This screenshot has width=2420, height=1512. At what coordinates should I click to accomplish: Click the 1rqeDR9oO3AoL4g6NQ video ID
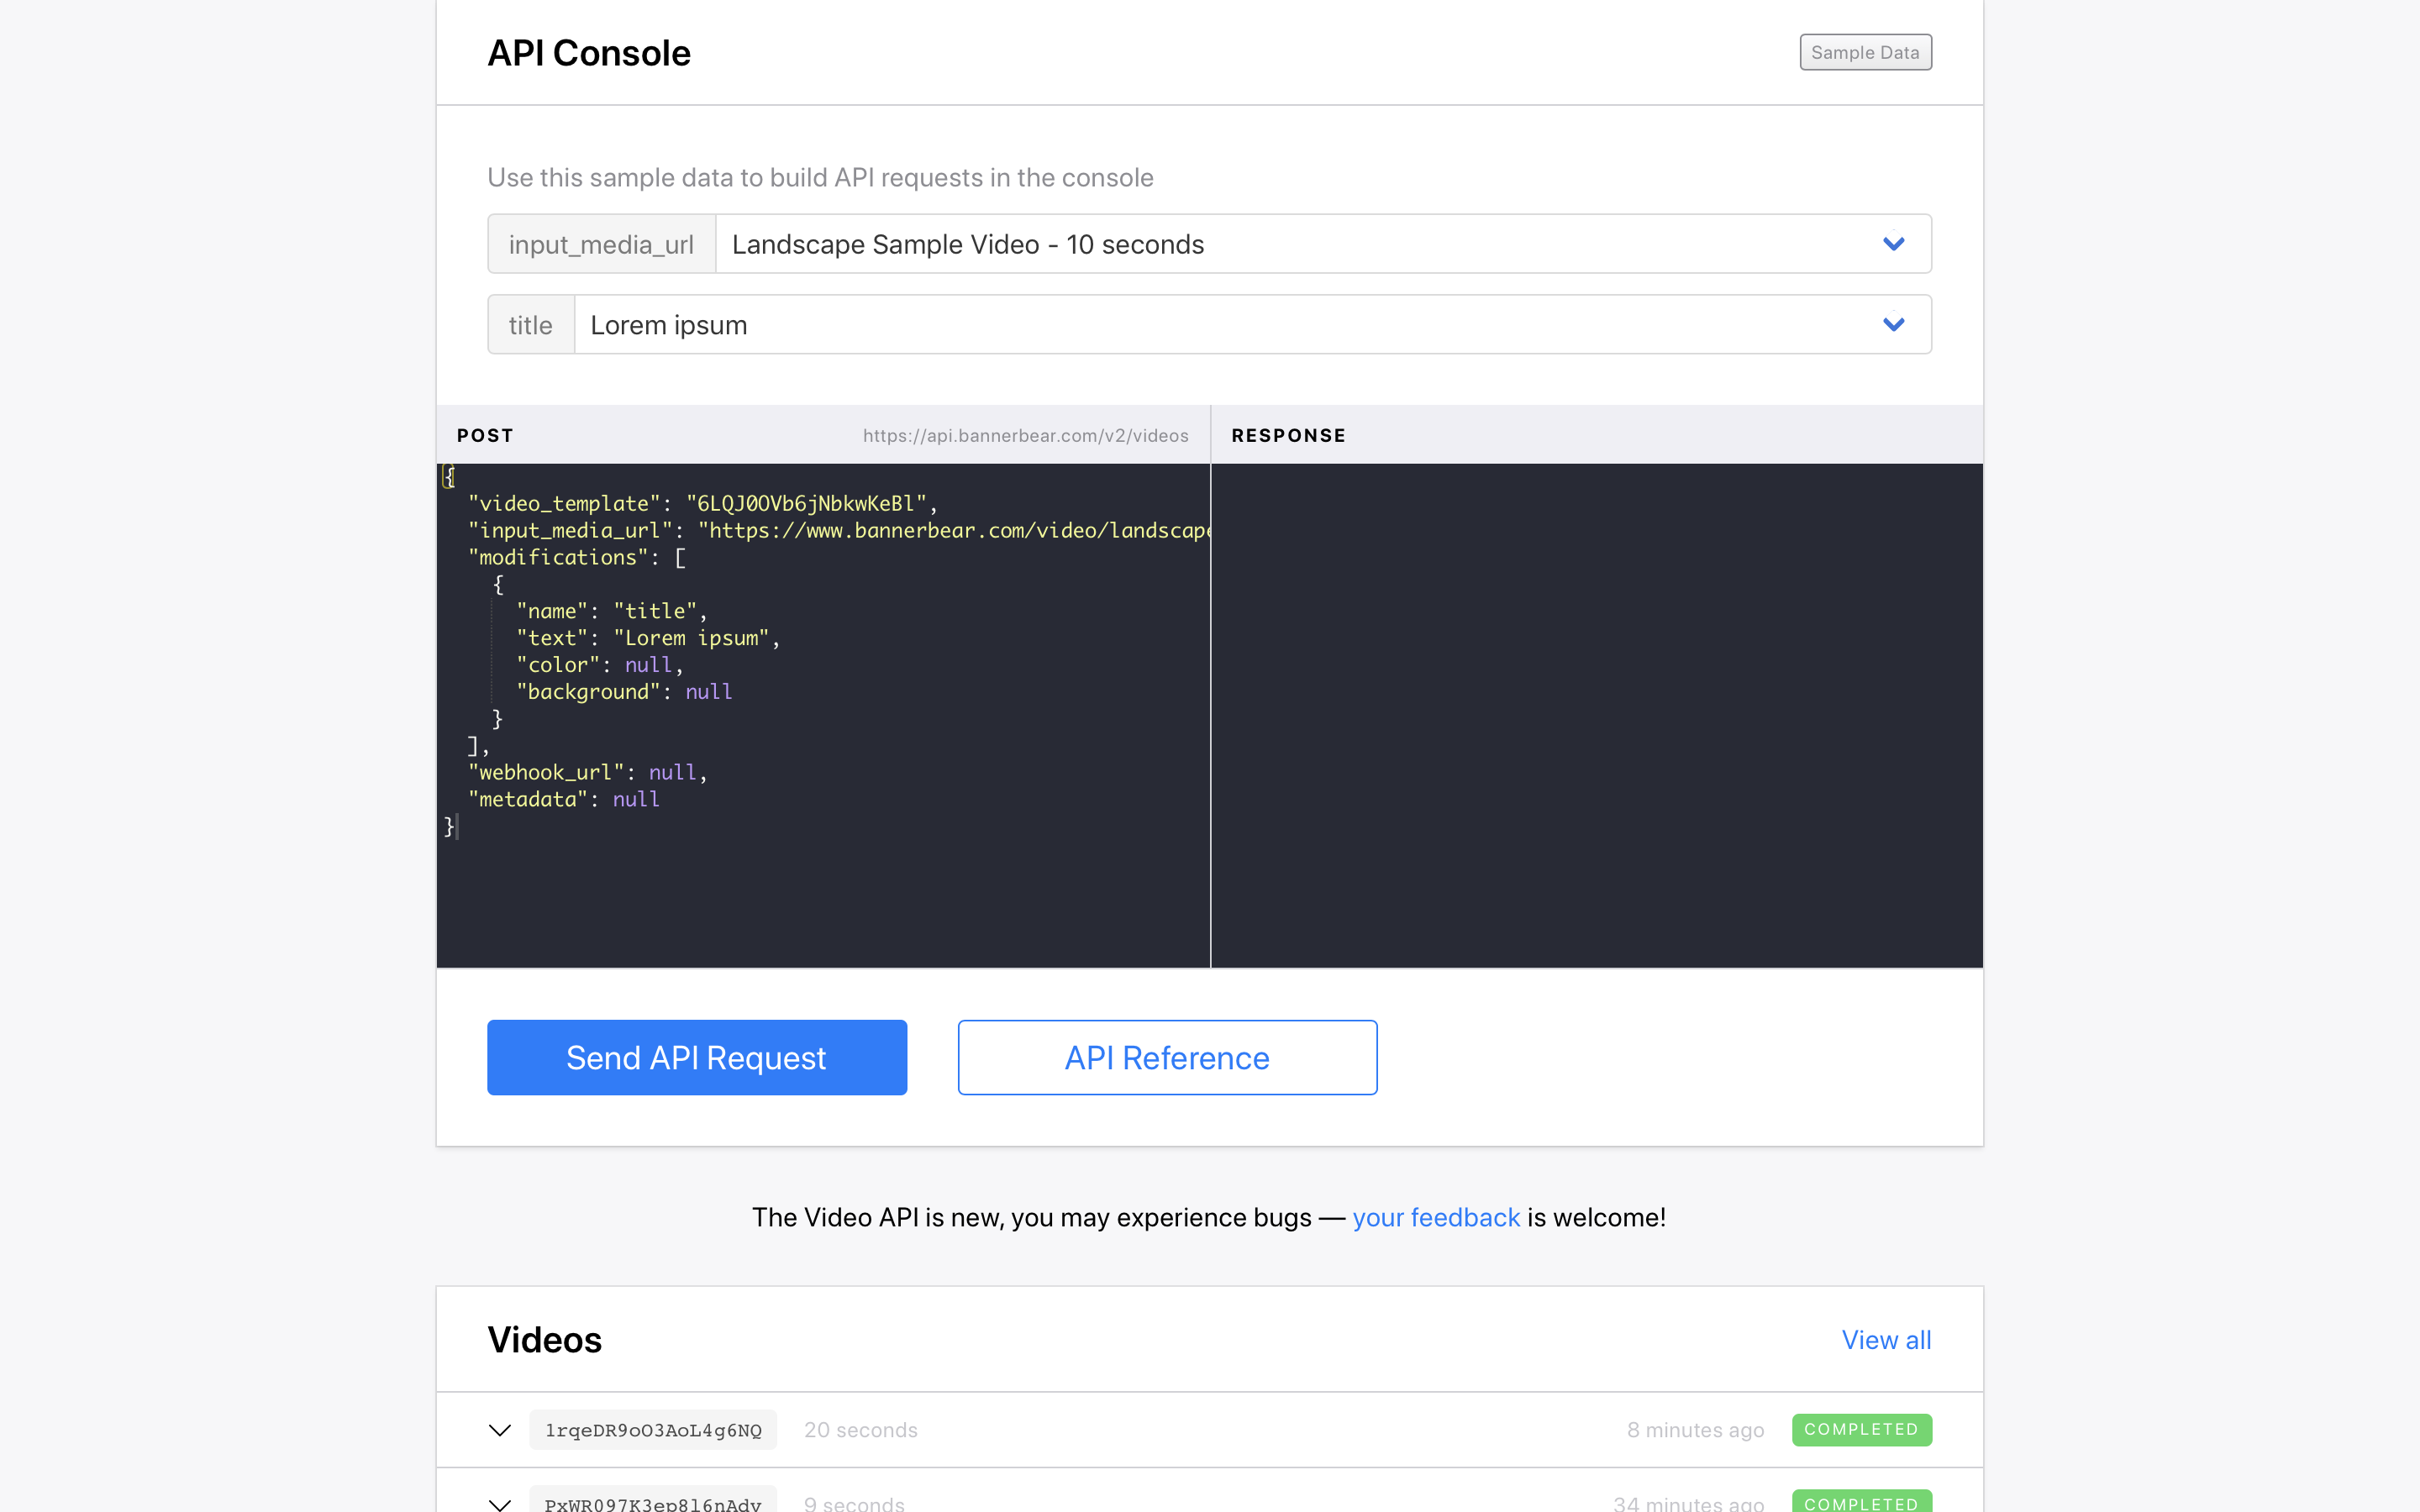(x=653, y=1430)
